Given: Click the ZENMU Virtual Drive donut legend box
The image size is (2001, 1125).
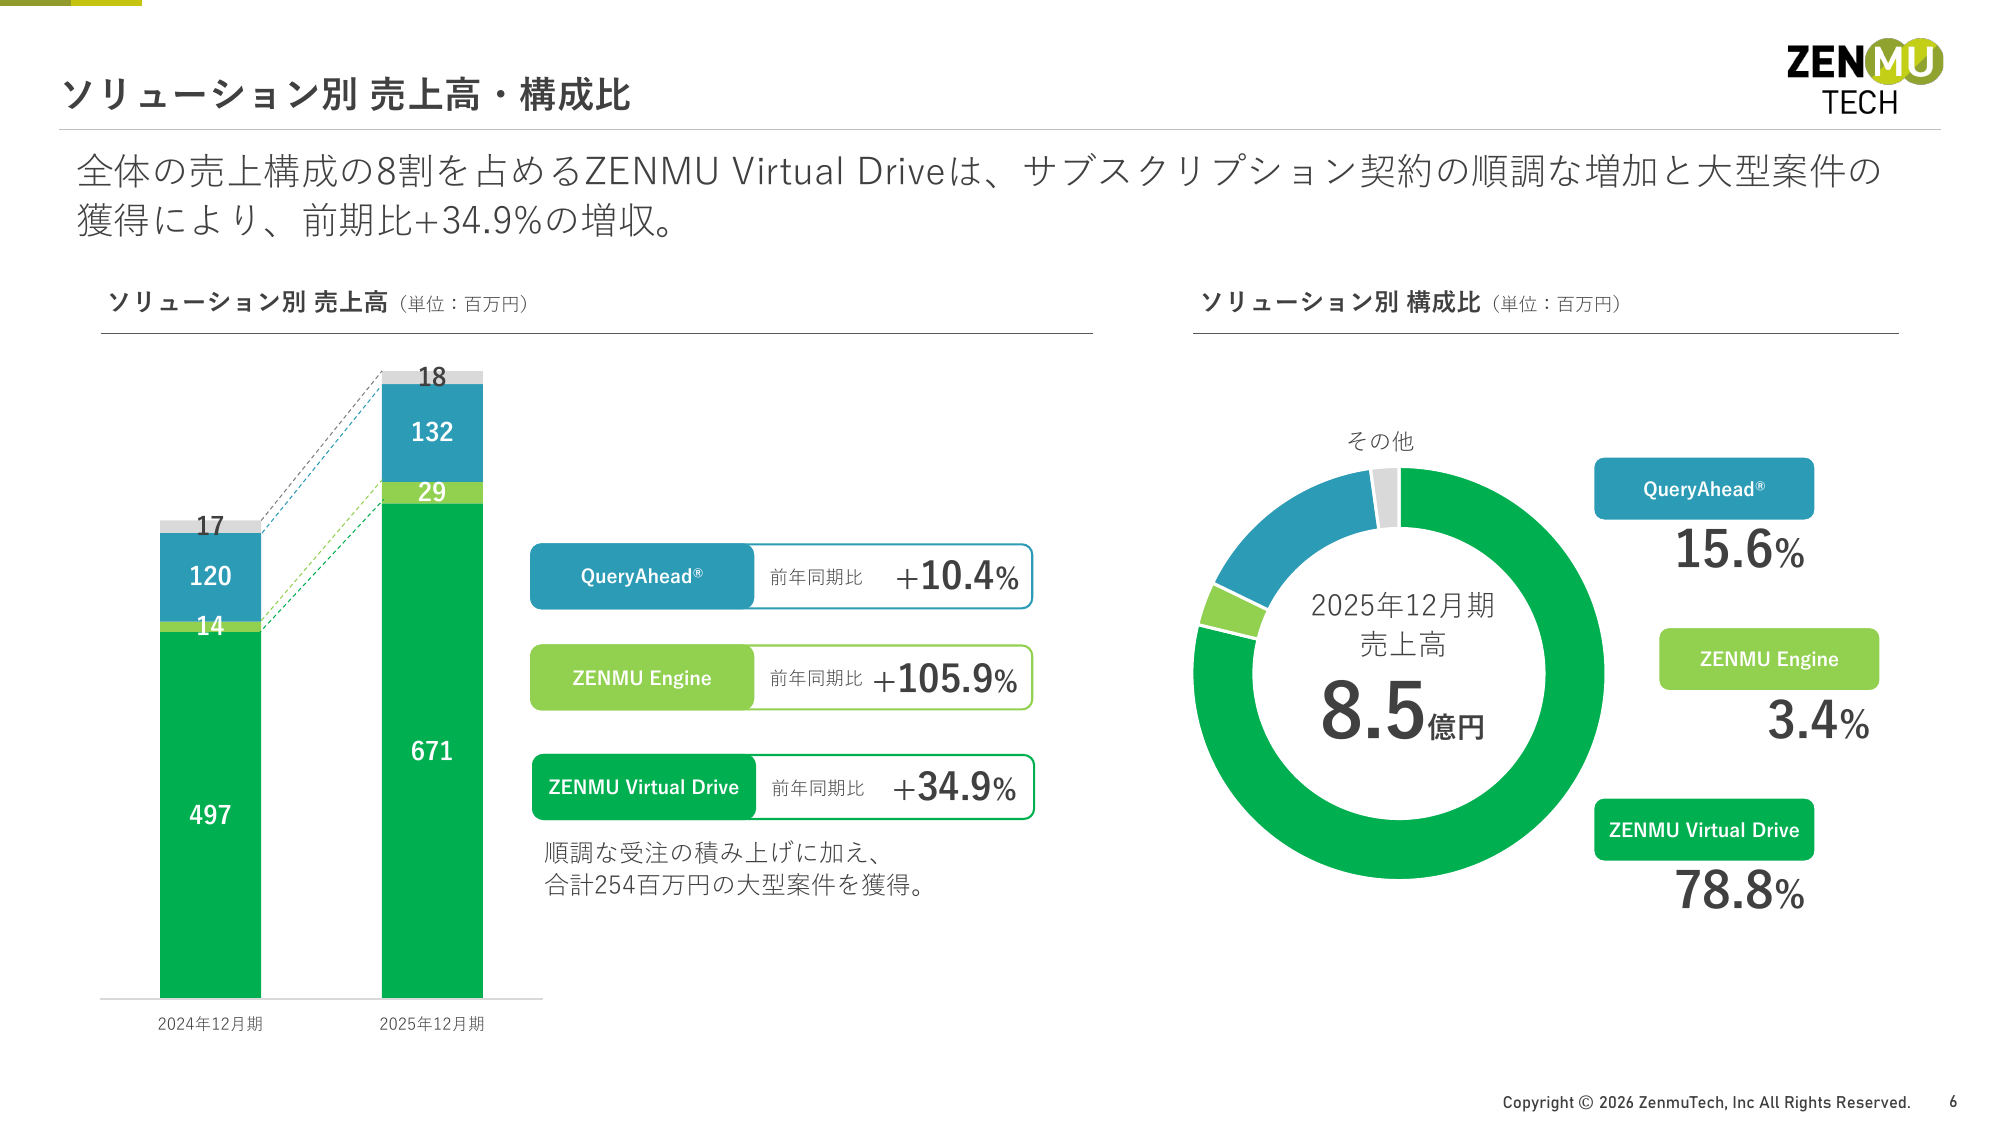Looking at the screenshot, I should pyautogui.click(x=1703, y=830).
